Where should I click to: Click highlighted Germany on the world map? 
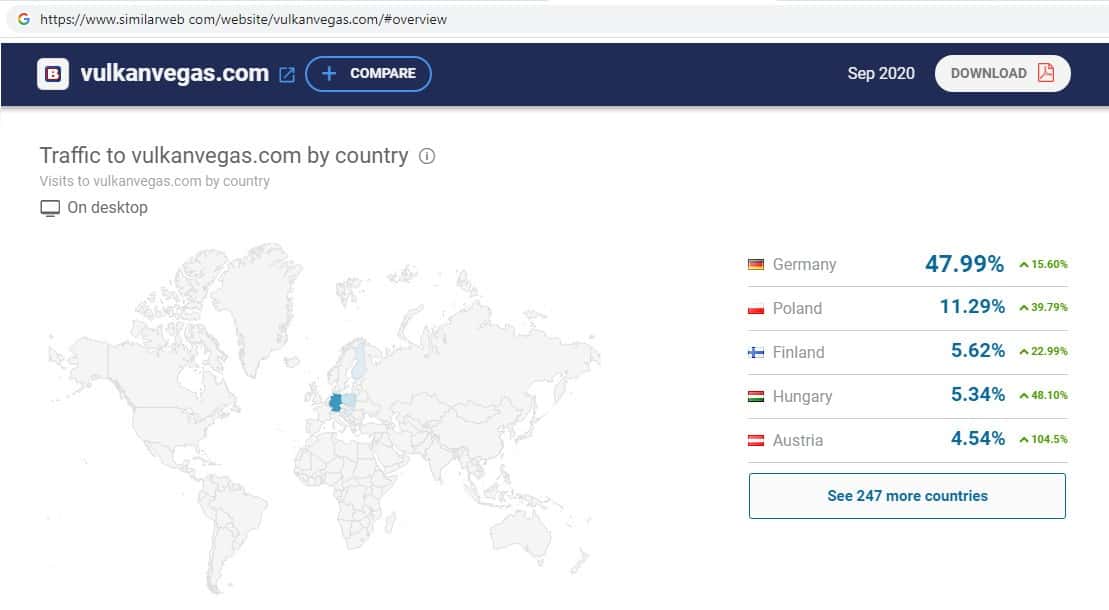(x=336, y=403)
